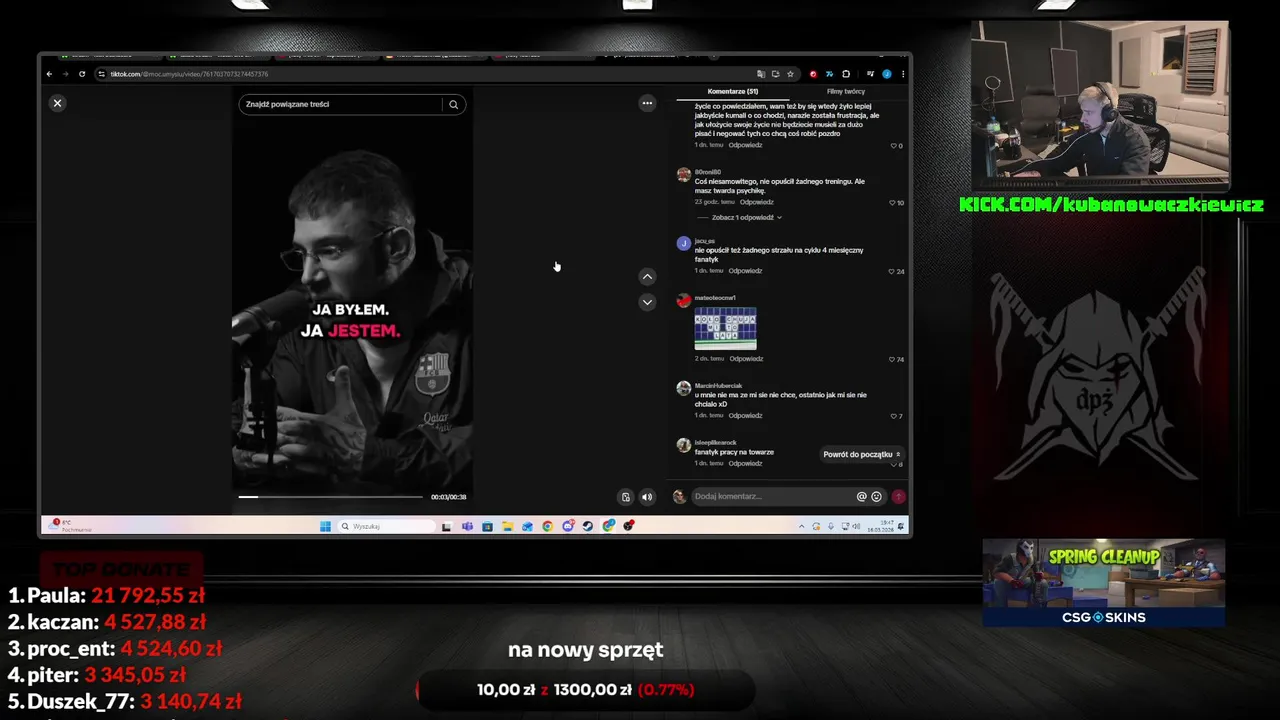This screenshot has height=720, width=1280.
Task: Open the three-dots more options menu
Action: 647,103
